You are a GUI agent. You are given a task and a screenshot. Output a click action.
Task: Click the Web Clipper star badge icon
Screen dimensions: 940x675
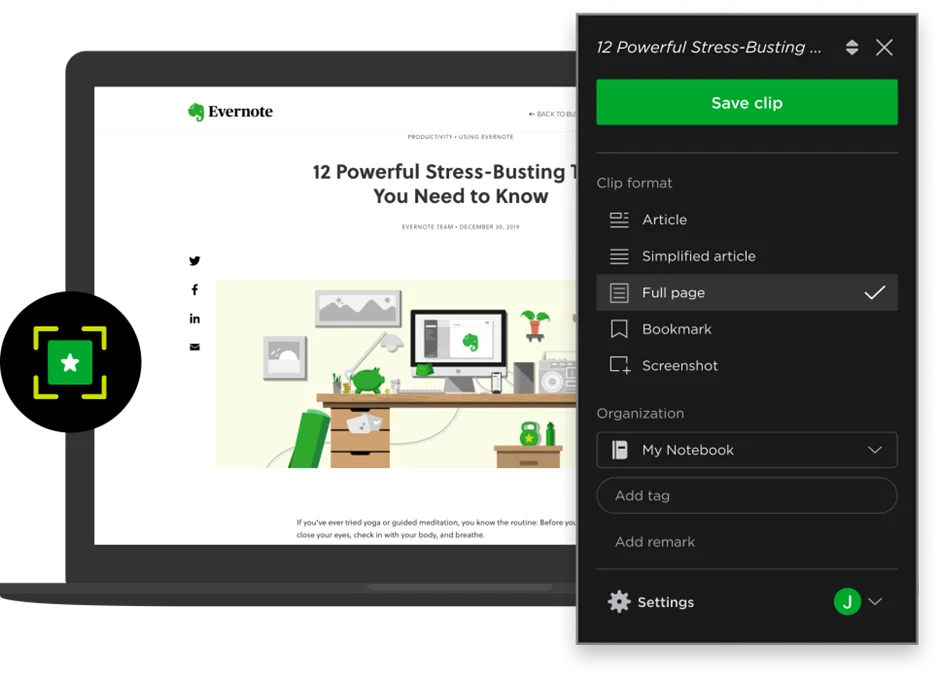pyautogui.click(x=70, y=362)
